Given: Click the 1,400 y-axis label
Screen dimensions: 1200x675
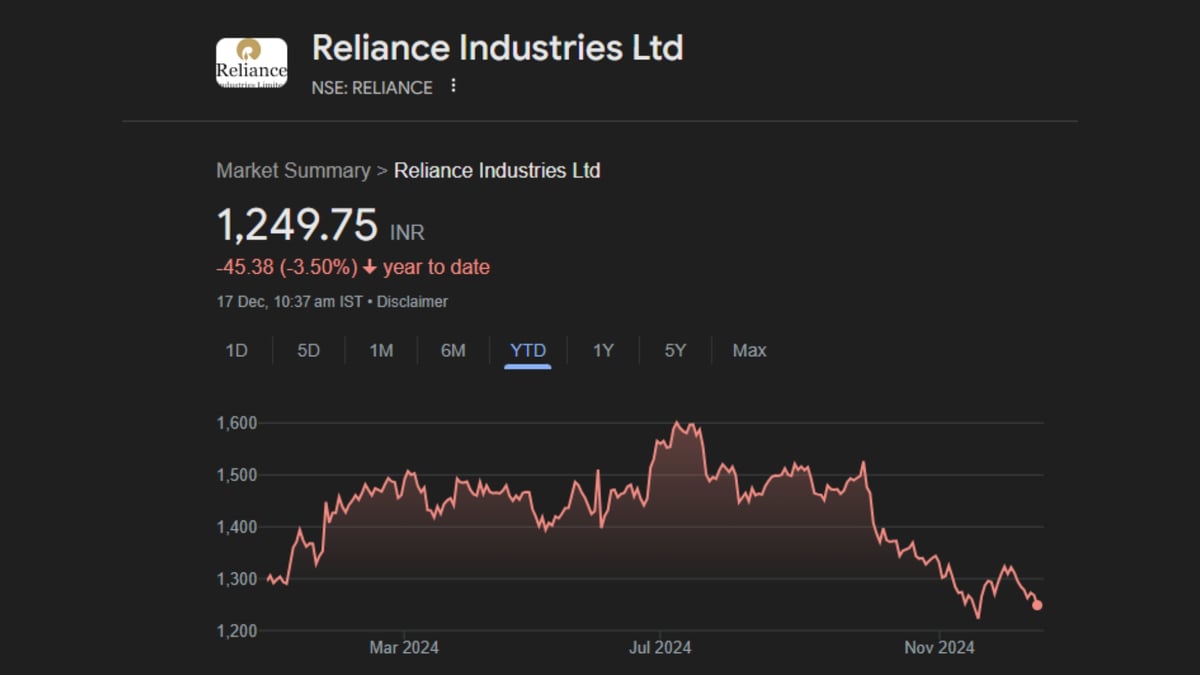Looking at the screenshot, I should click(236, 527).
